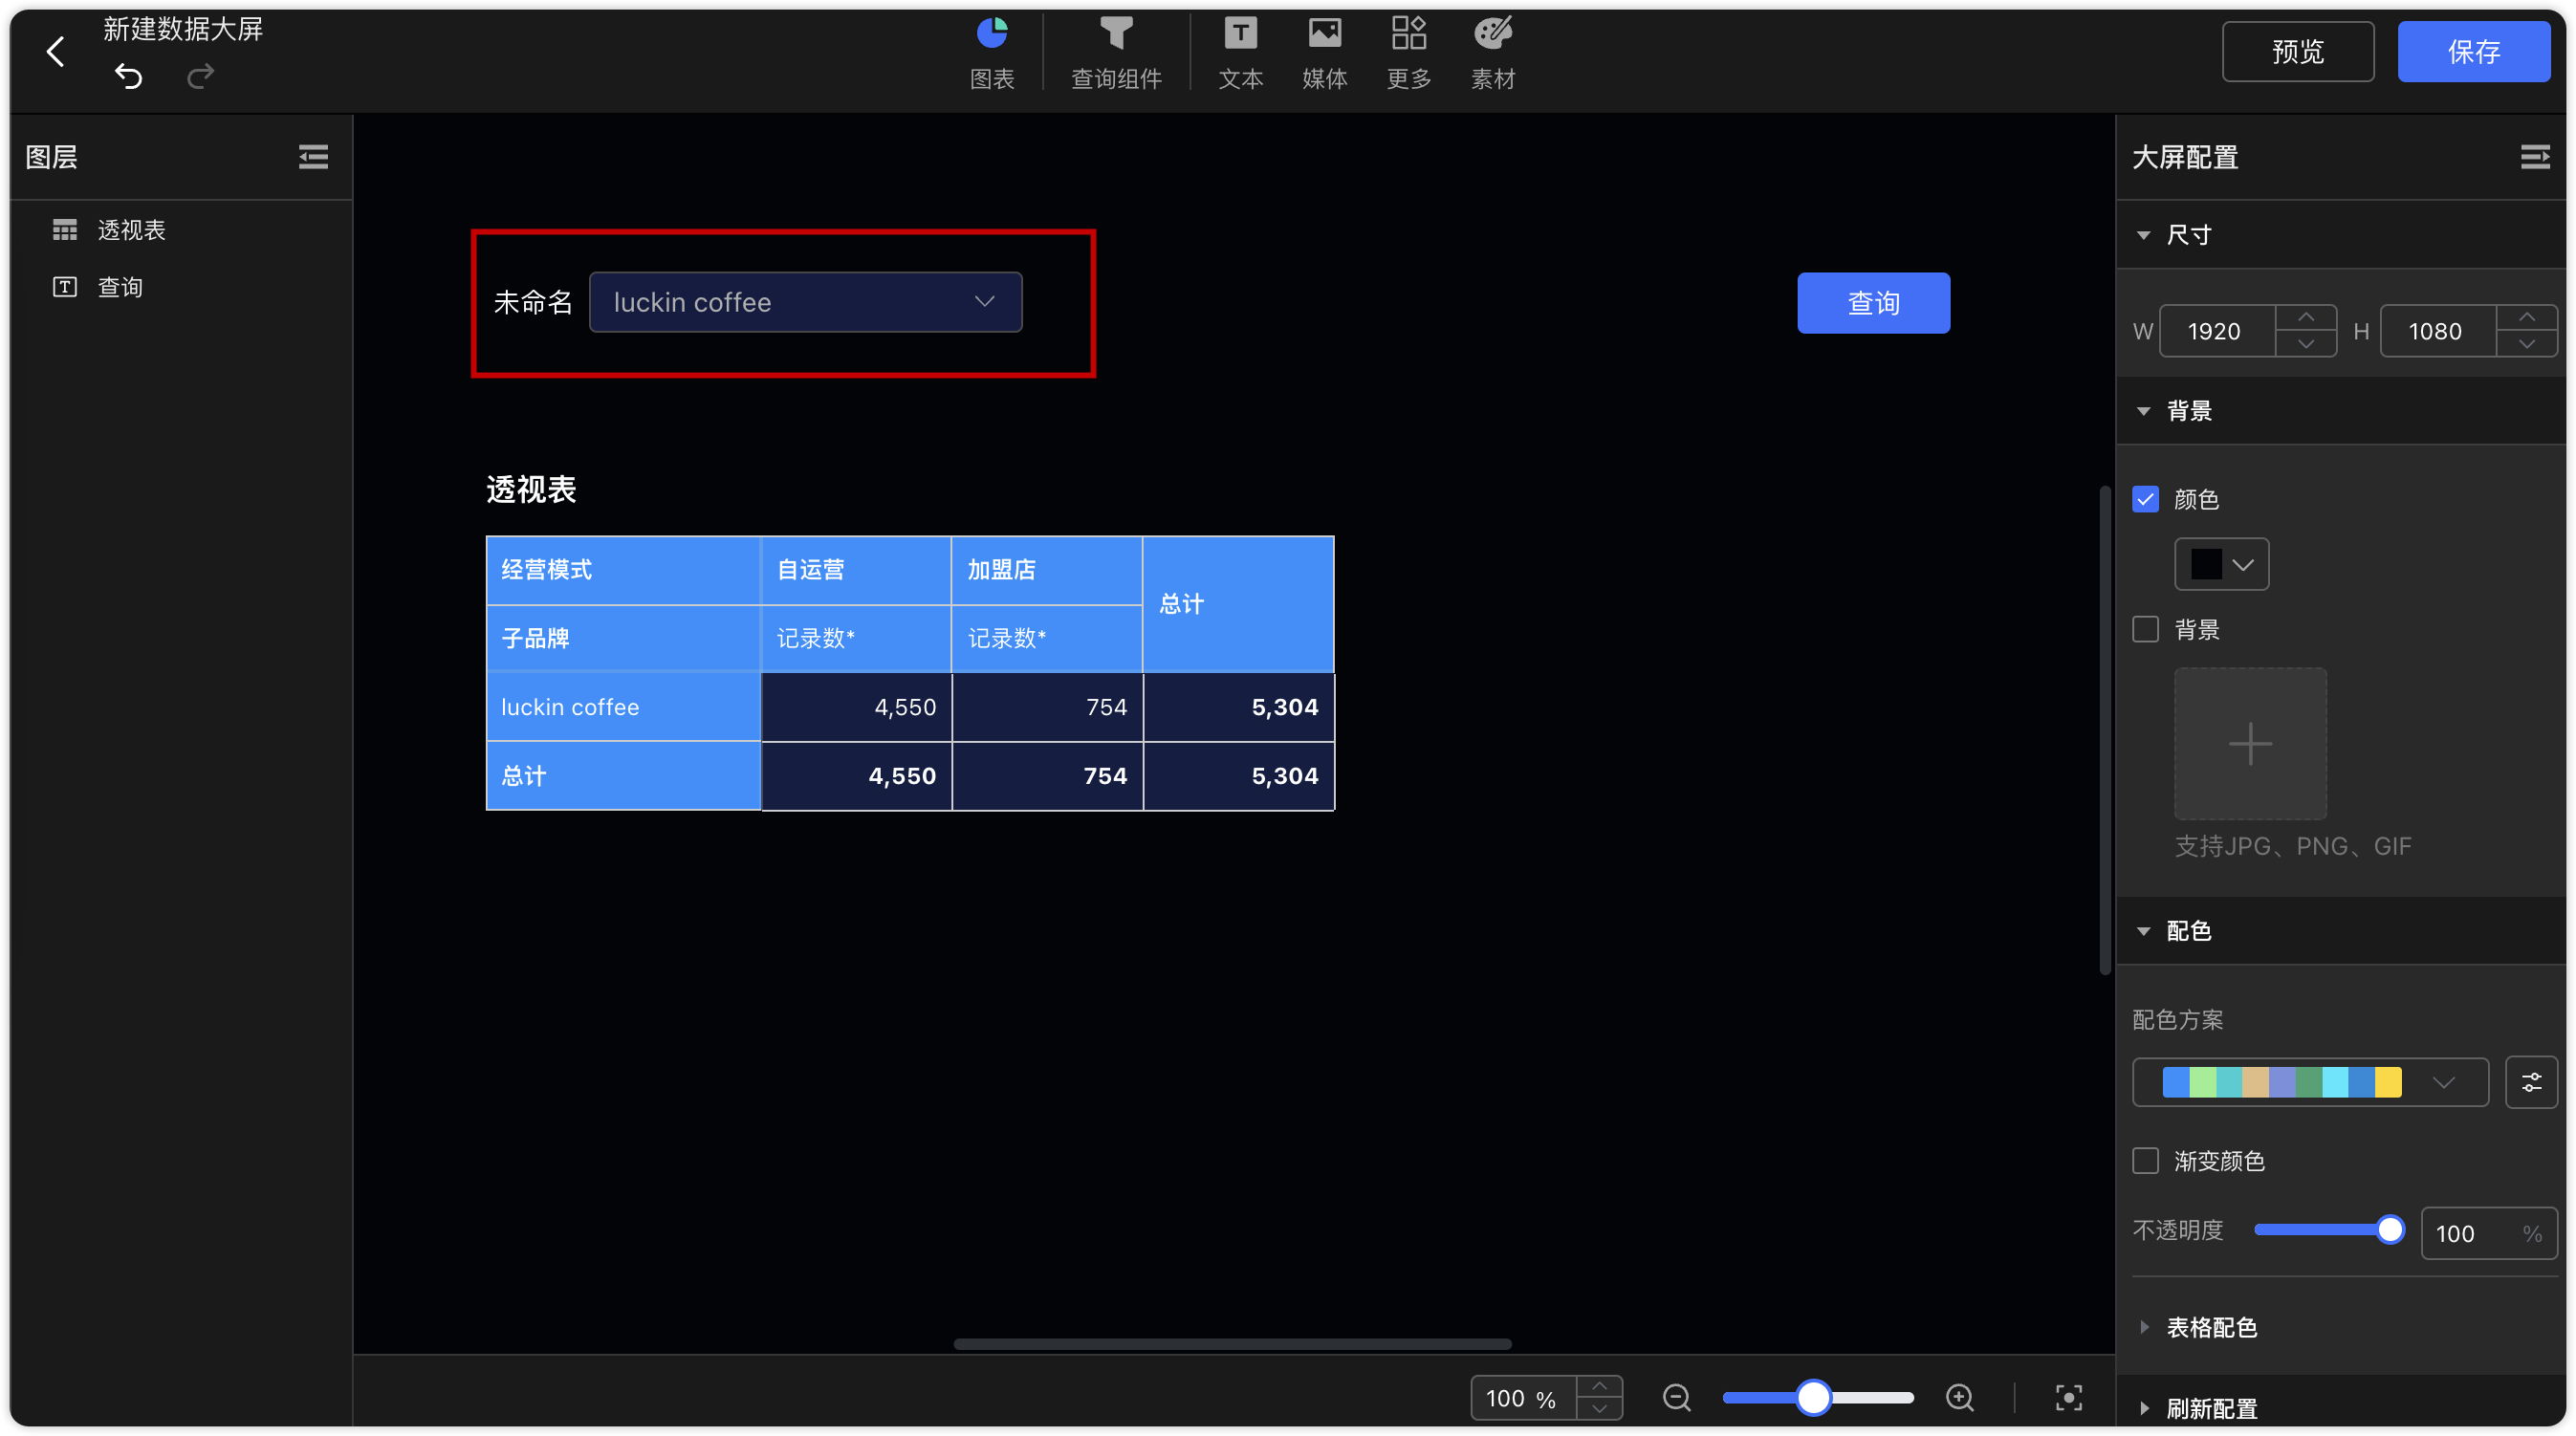This screenshot has width=2576, height=1436.
Task: Go back using the top-left arrow
Action: (56, 51)
